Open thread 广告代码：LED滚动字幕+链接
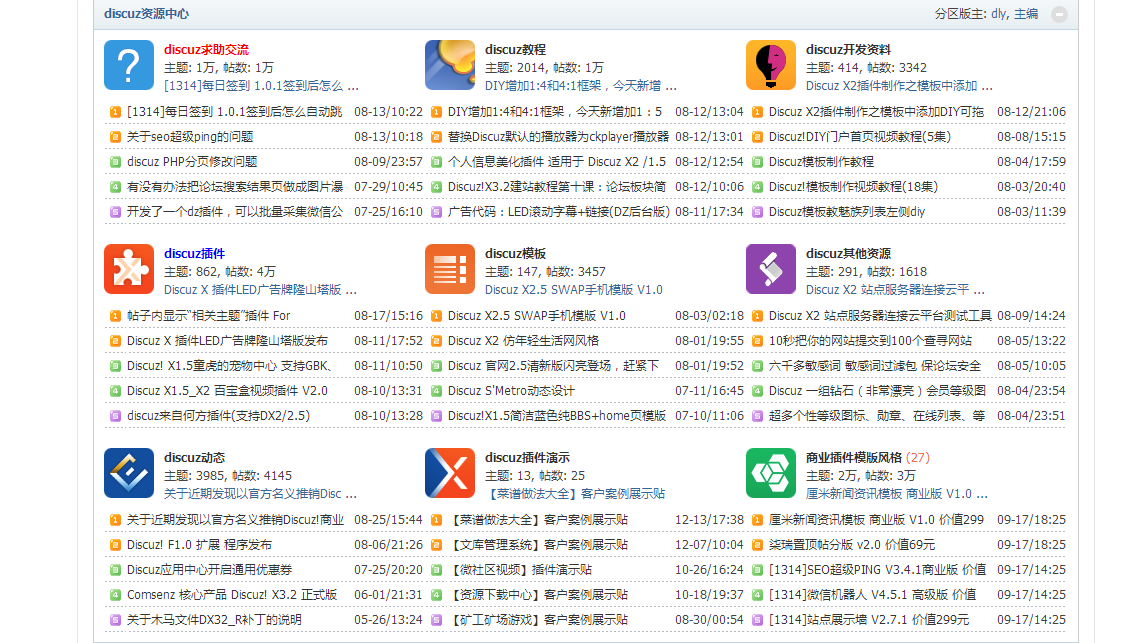 [x=558, y=211]
